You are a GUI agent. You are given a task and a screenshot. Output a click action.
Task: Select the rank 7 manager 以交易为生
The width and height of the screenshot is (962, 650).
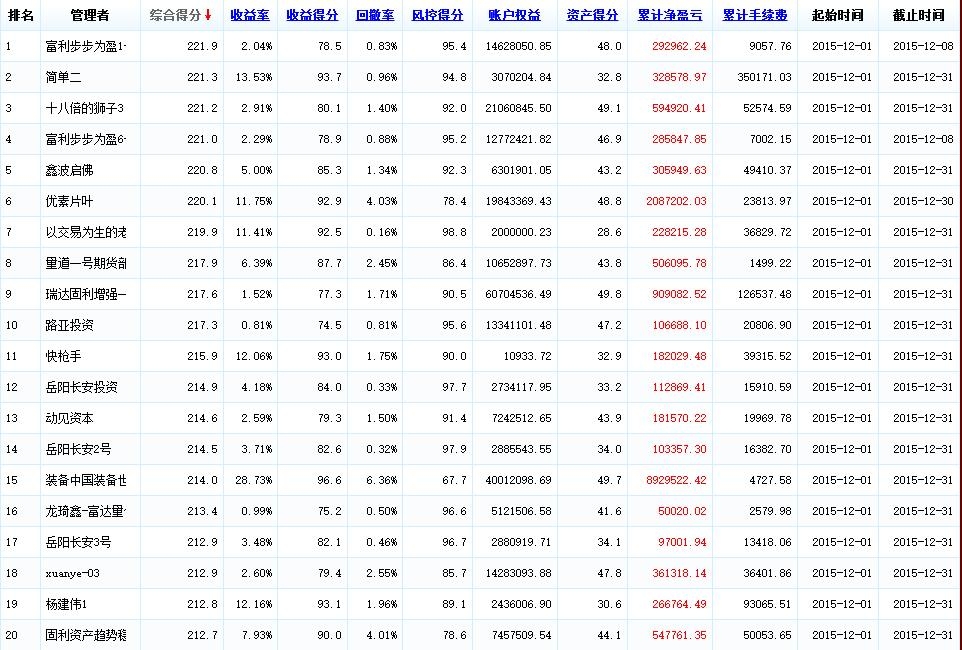pos(86,232)
